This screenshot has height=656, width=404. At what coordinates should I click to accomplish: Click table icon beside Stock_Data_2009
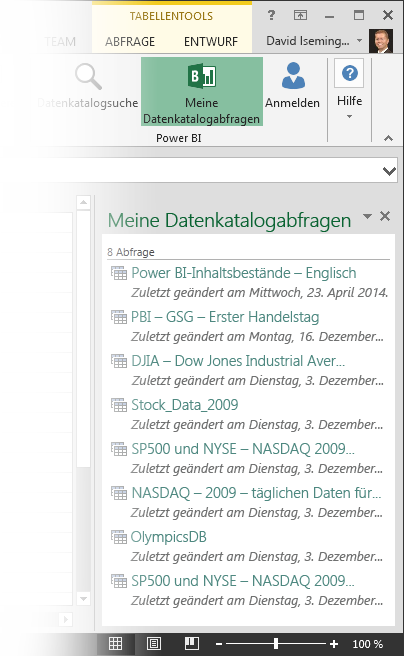point(119,405)
